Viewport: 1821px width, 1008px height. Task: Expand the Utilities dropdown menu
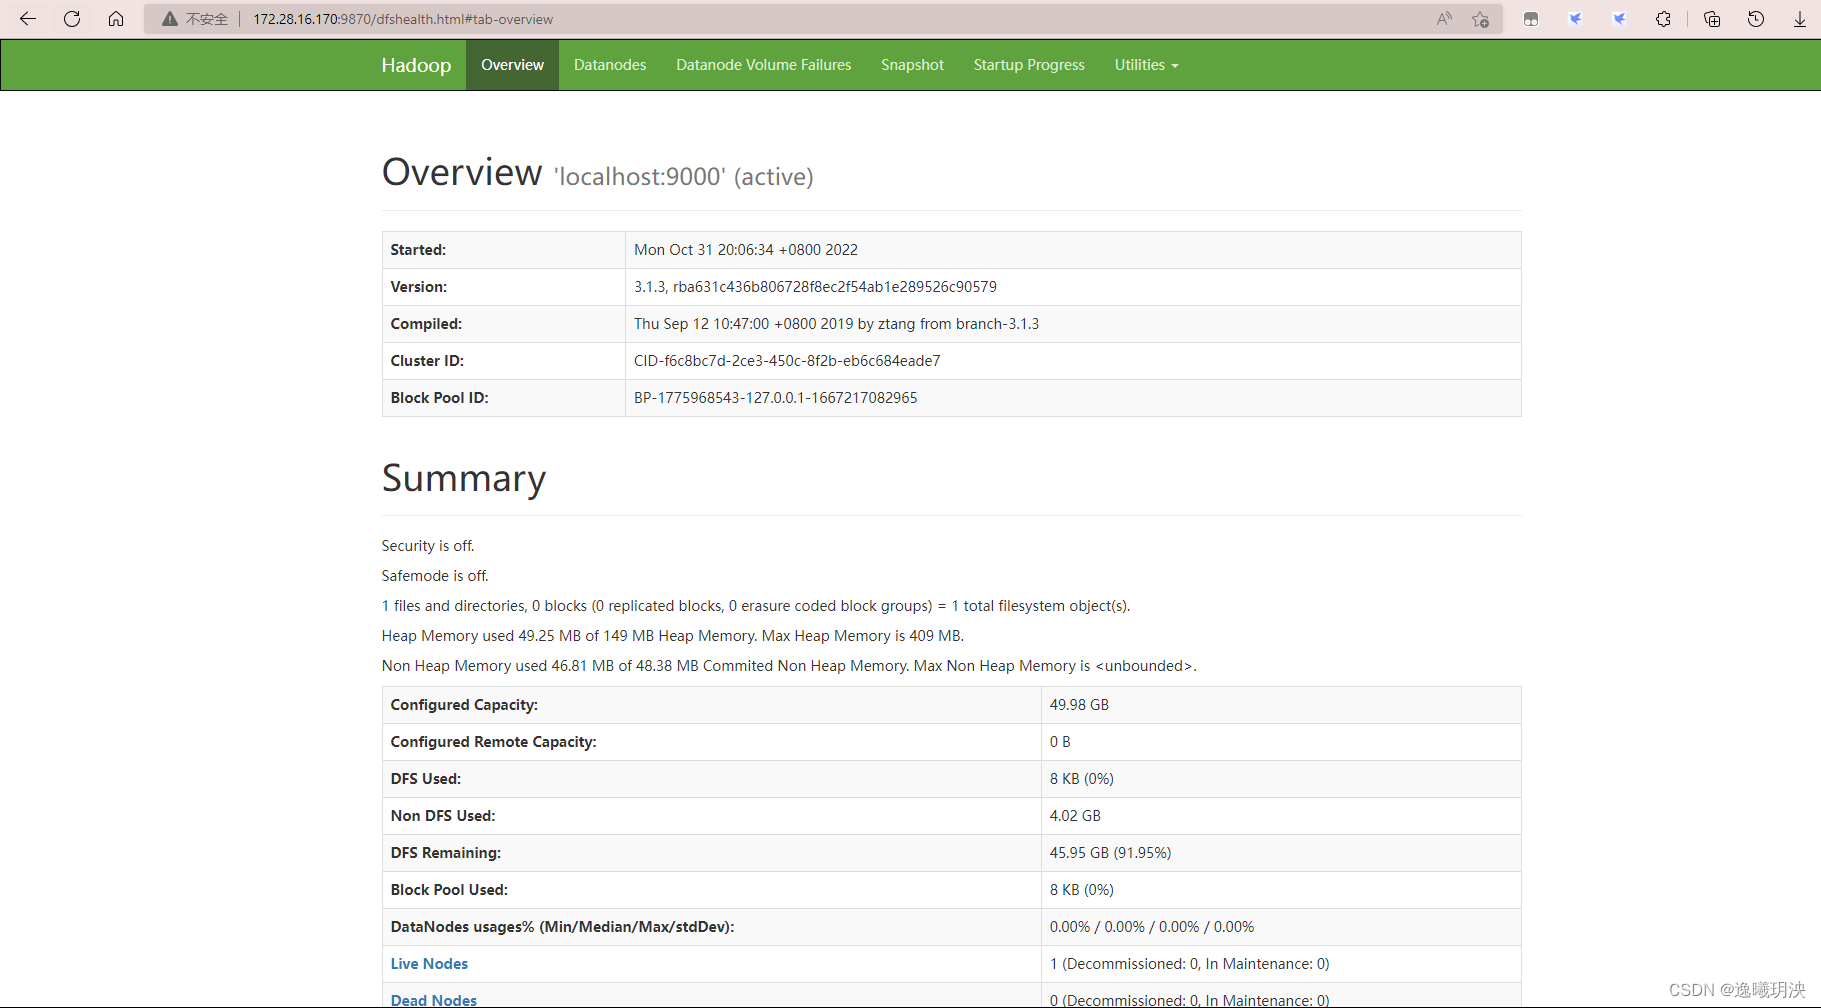(1146, 65)
